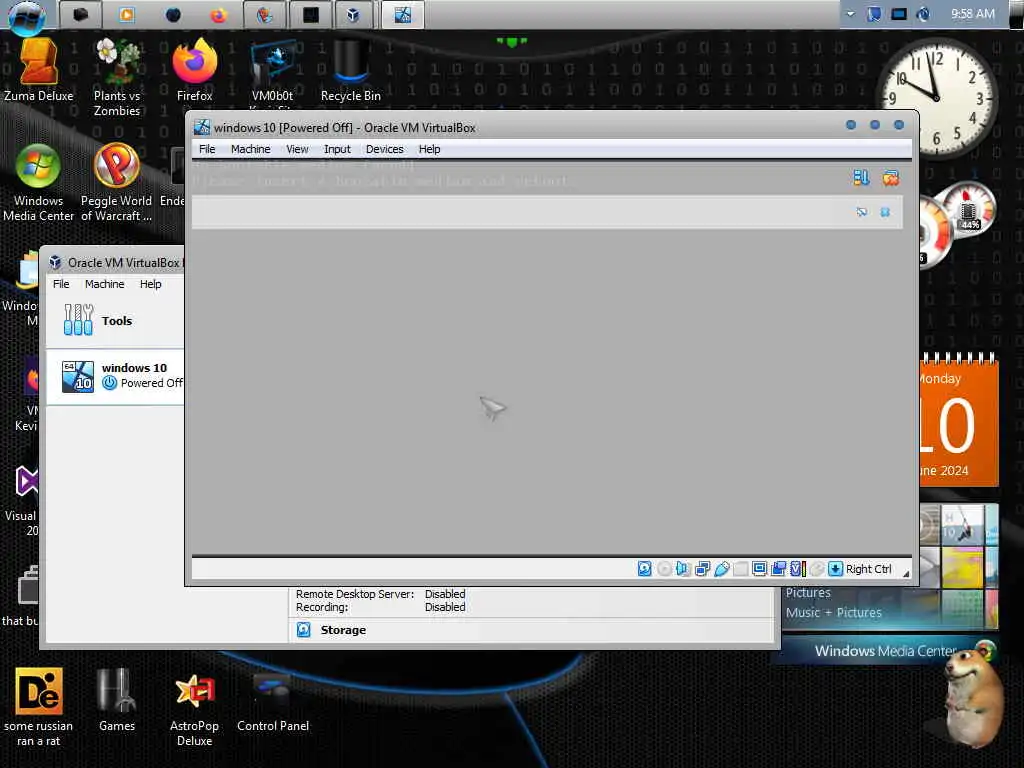Screen dimensions: 1024x768
Task: Click the taskbar clock showing 9:58 AM
Action: coord(972,14)
